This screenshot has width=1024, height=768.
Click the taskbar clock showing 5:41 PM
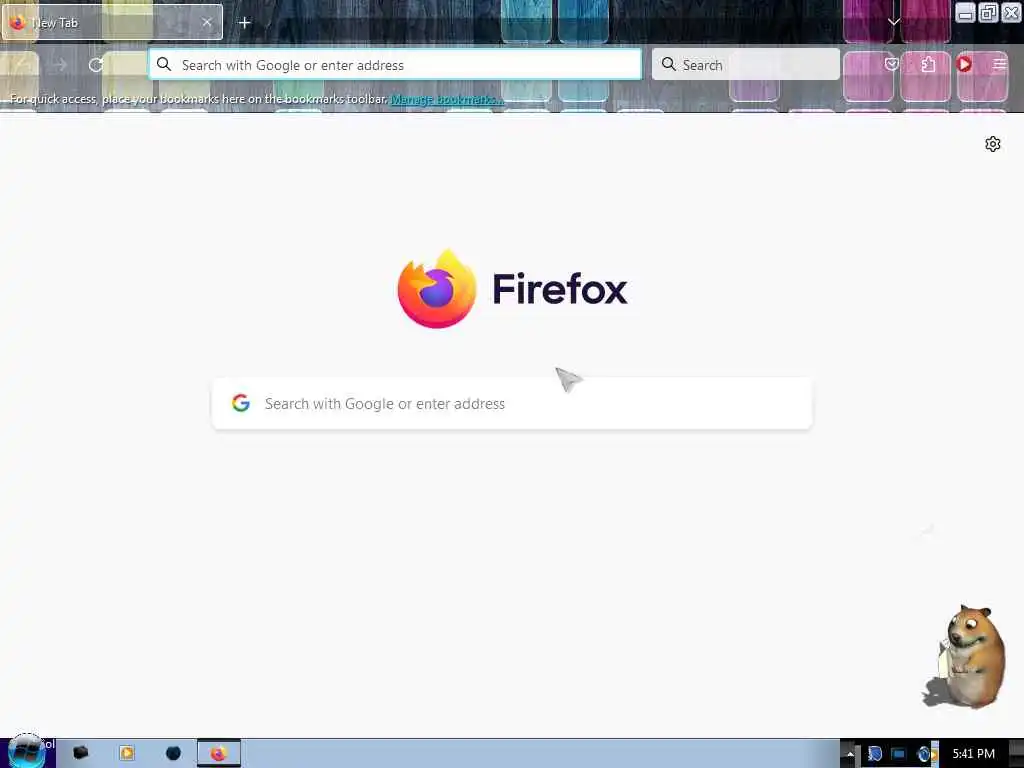pos(973,754)
